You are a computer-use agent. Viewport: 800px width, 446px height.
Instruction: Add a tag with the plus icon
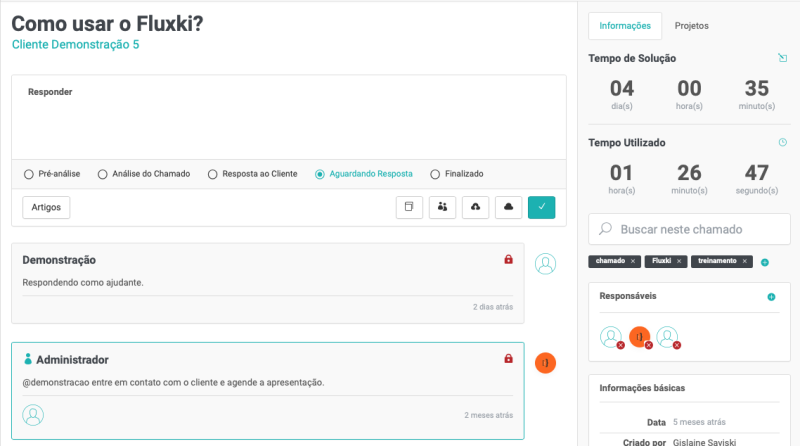pos(765,262)
